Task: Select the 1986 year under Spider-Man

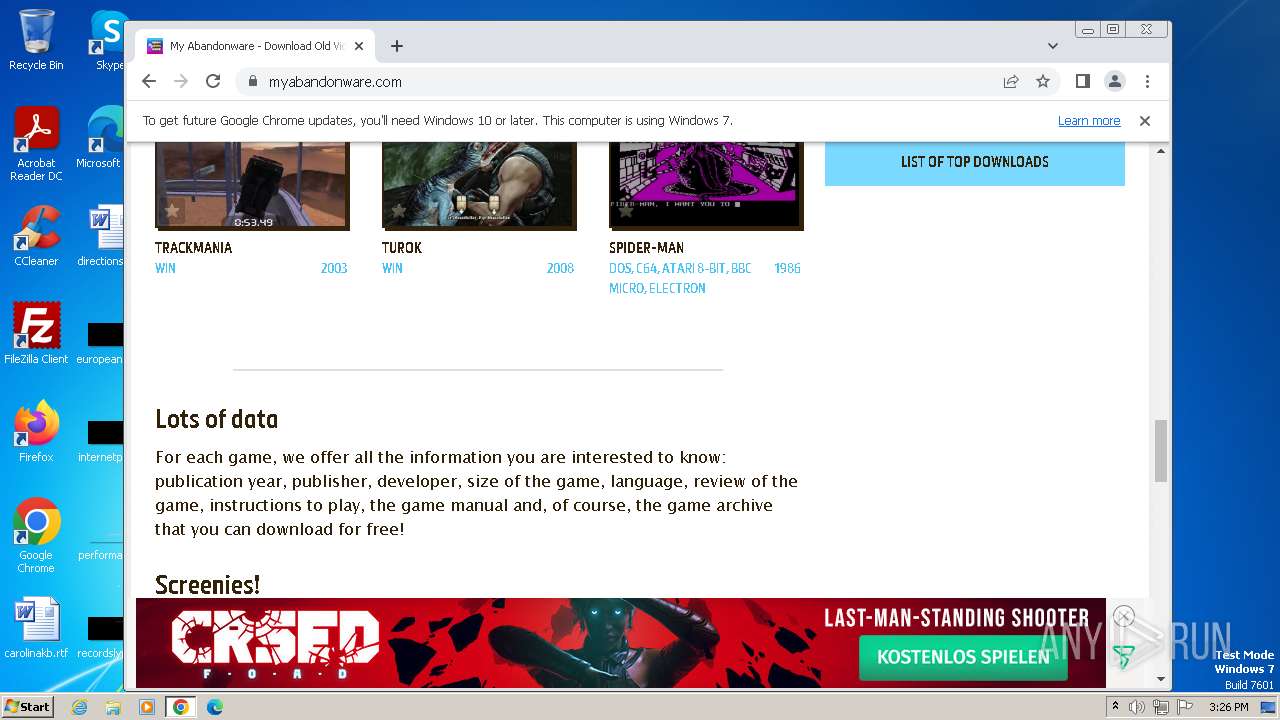Action: [787, 269]
